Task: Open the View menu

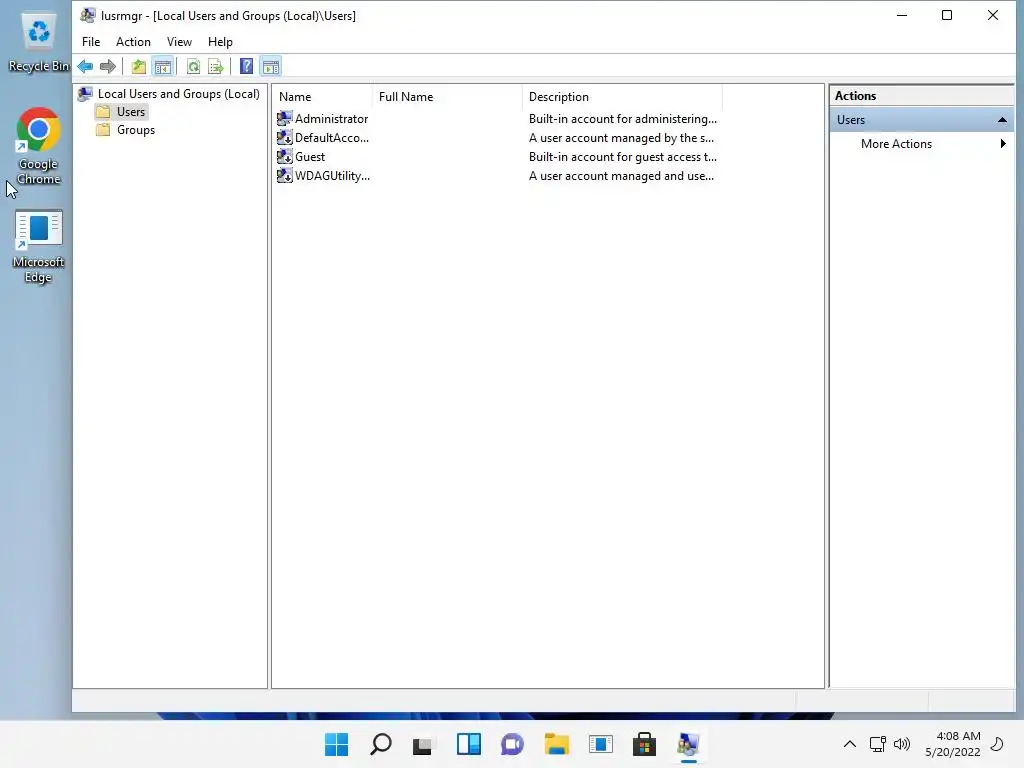Action: click(179, 42)
